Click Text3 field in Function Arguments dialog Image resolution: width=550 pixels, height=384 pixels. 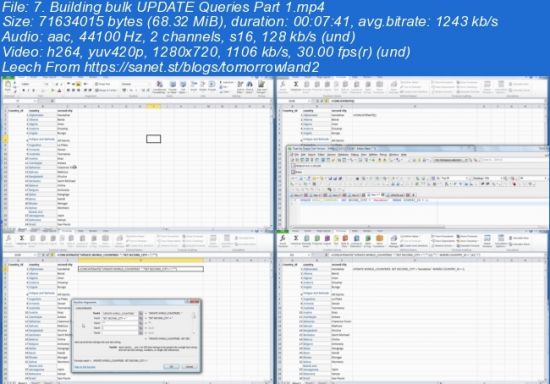point(120,323)
